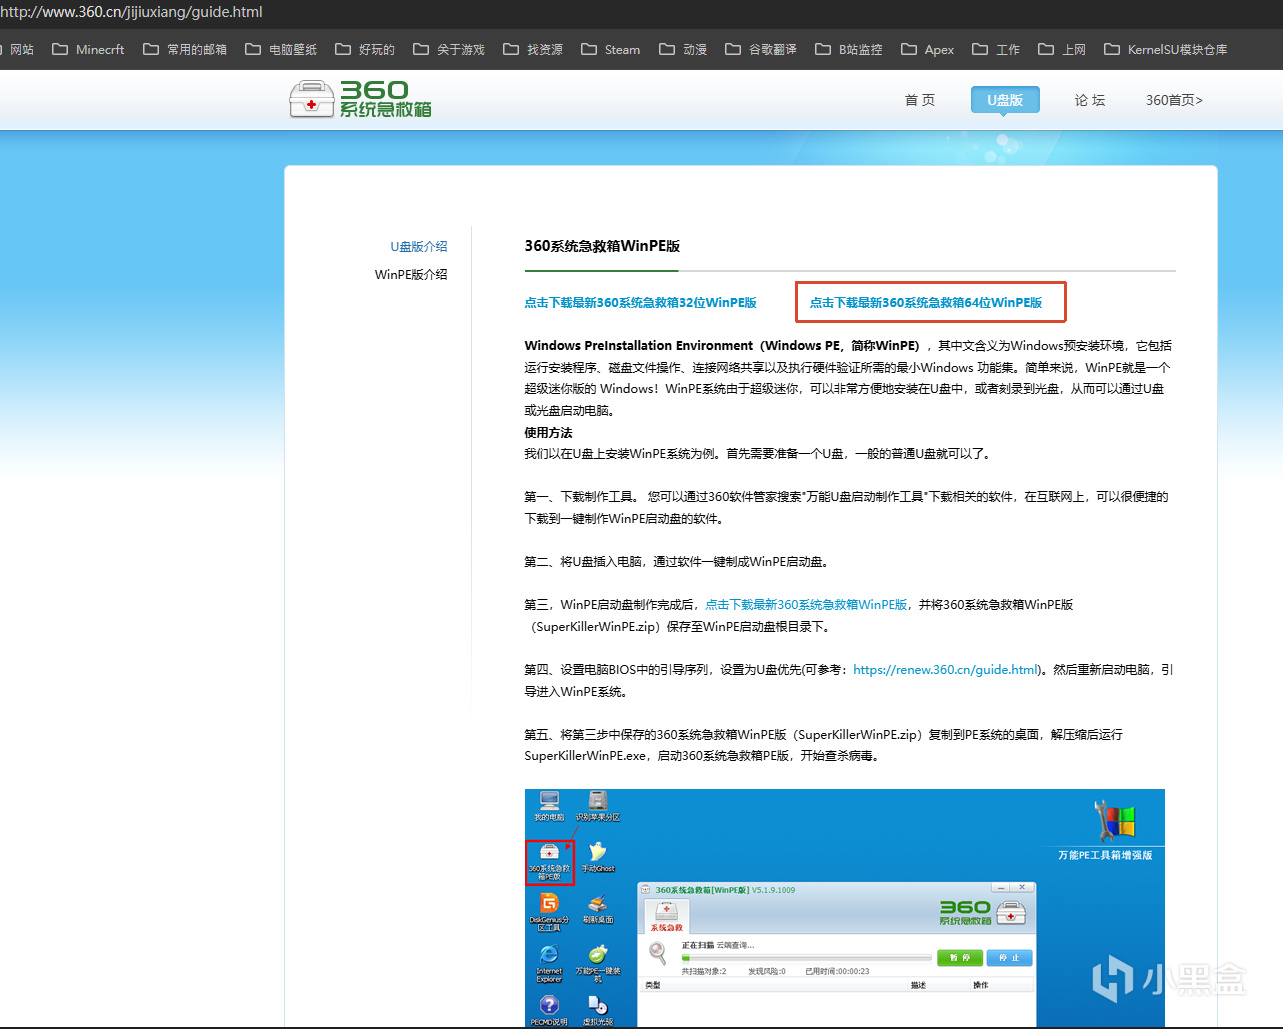The width and height of the screenshot is (1283, 1029).
Task: Open the 论坛 nav tab
Action: [x=1090, y=100]
